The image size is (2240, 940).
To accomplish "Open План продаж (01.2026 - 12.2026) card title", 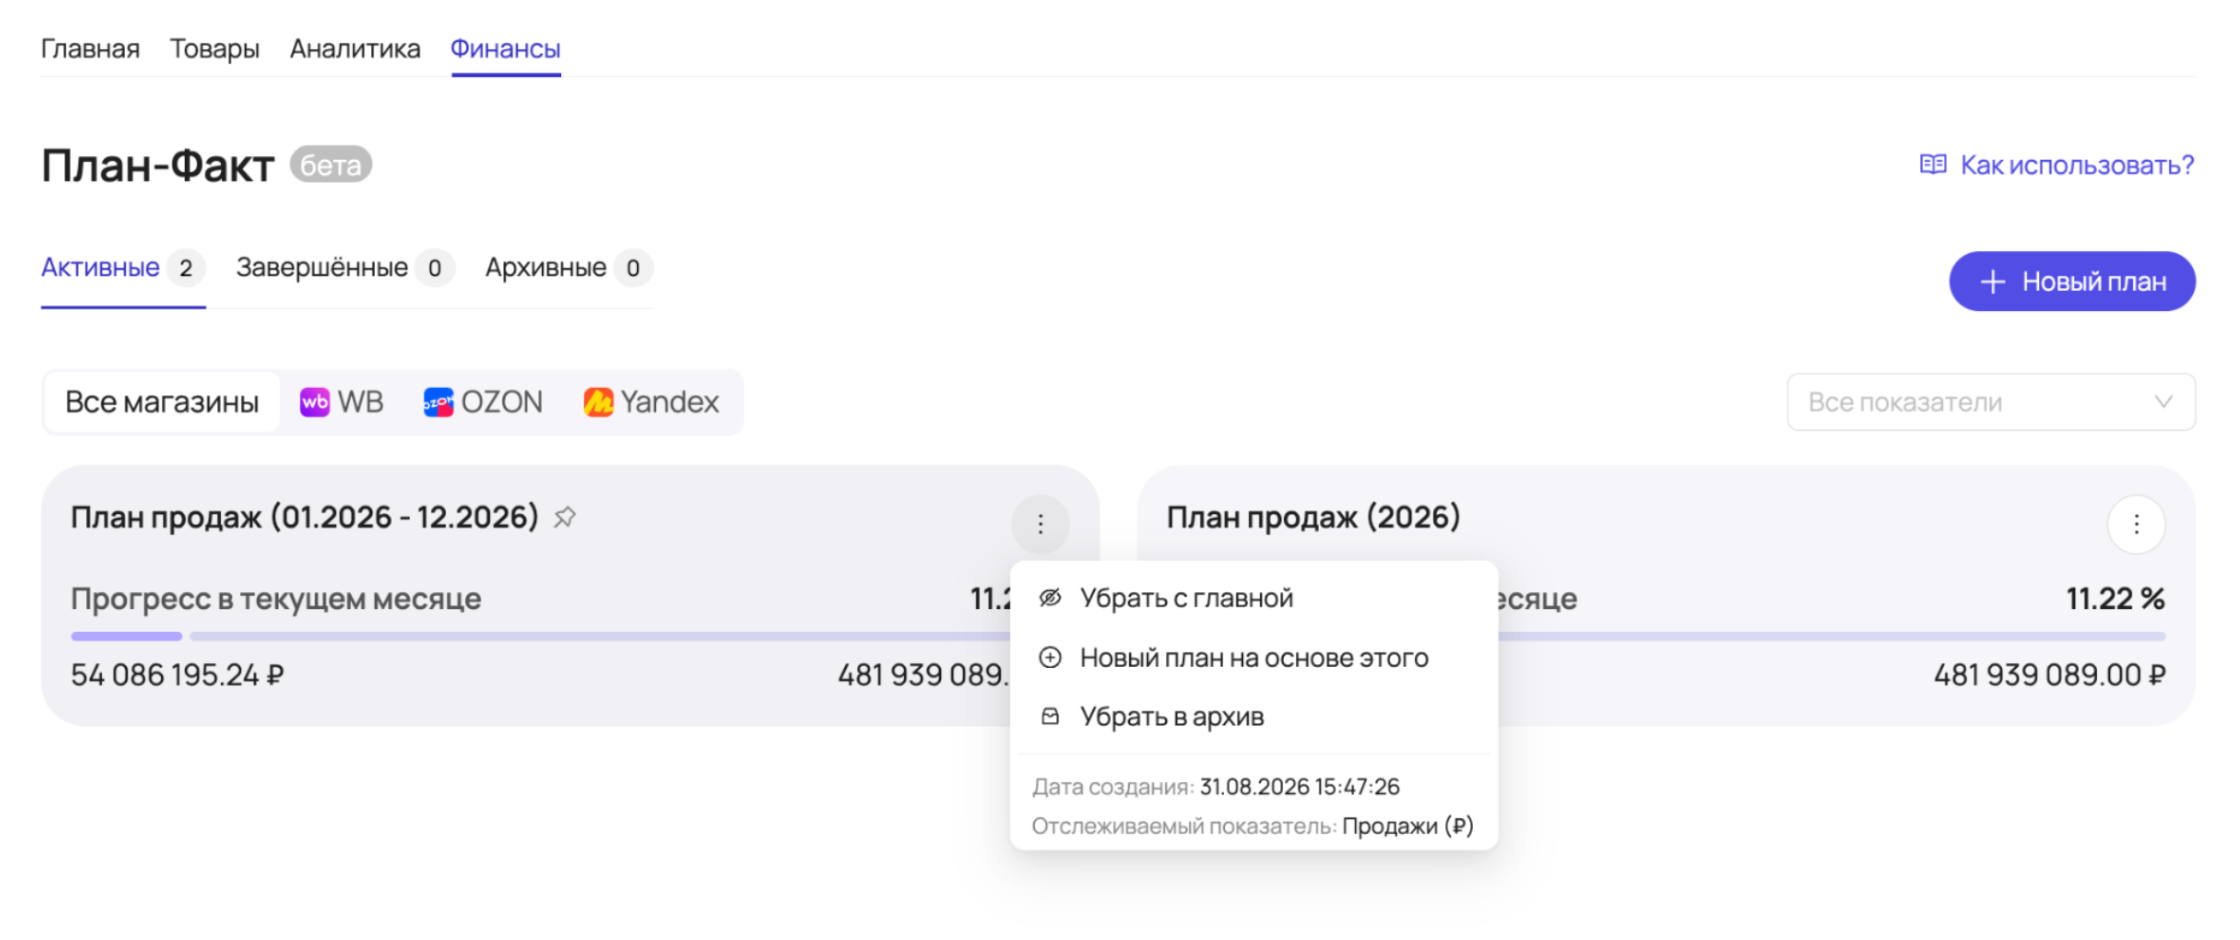I will pos(305,517).
